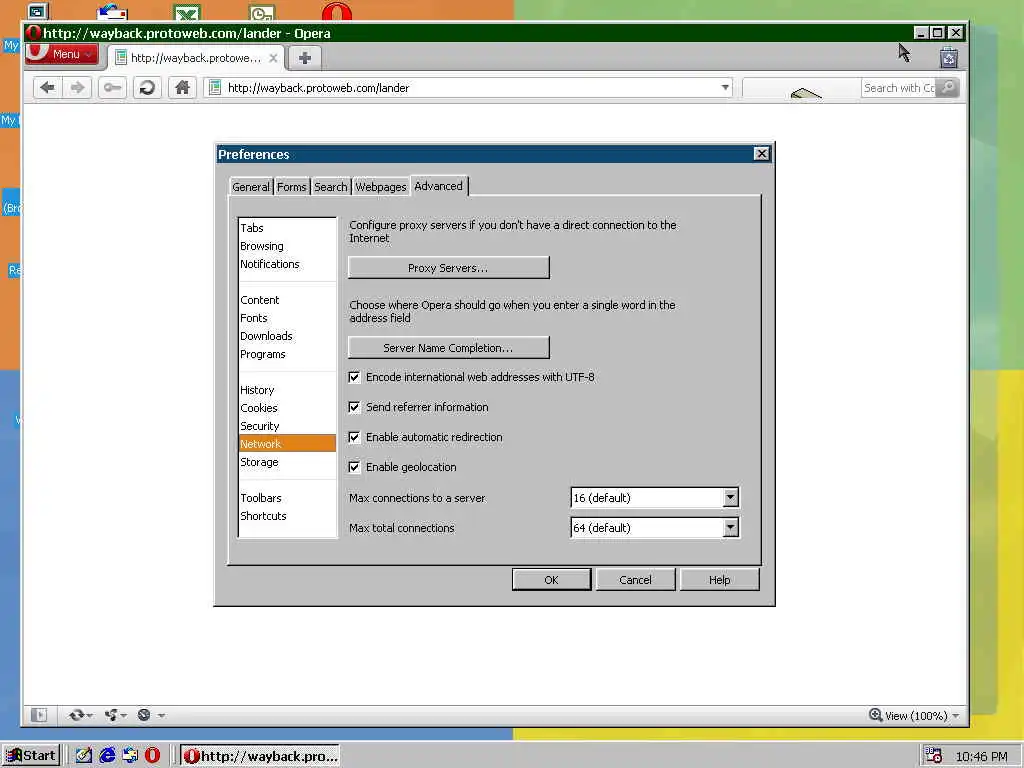Open a new tab with plus button
The height and width of the screenshot is (768, 1024).
click(304, 58)
